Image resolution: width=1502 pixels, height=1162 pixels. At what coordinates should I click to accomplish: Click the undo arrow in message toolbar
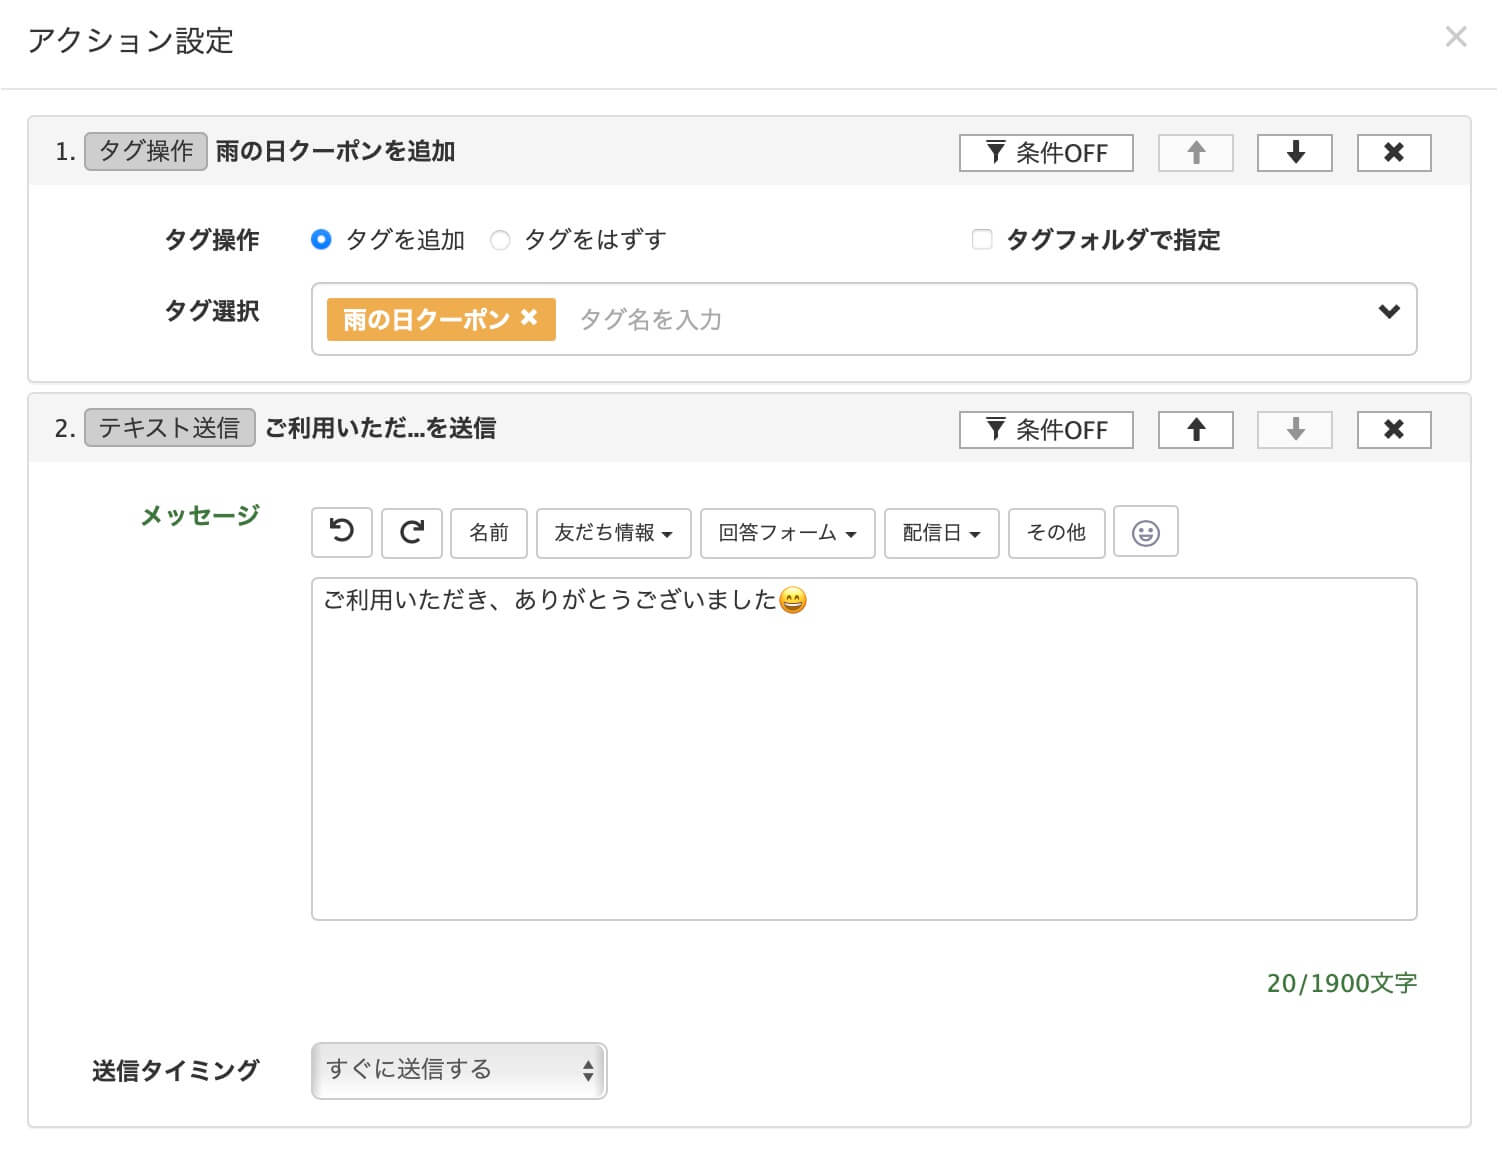[342, 532]
